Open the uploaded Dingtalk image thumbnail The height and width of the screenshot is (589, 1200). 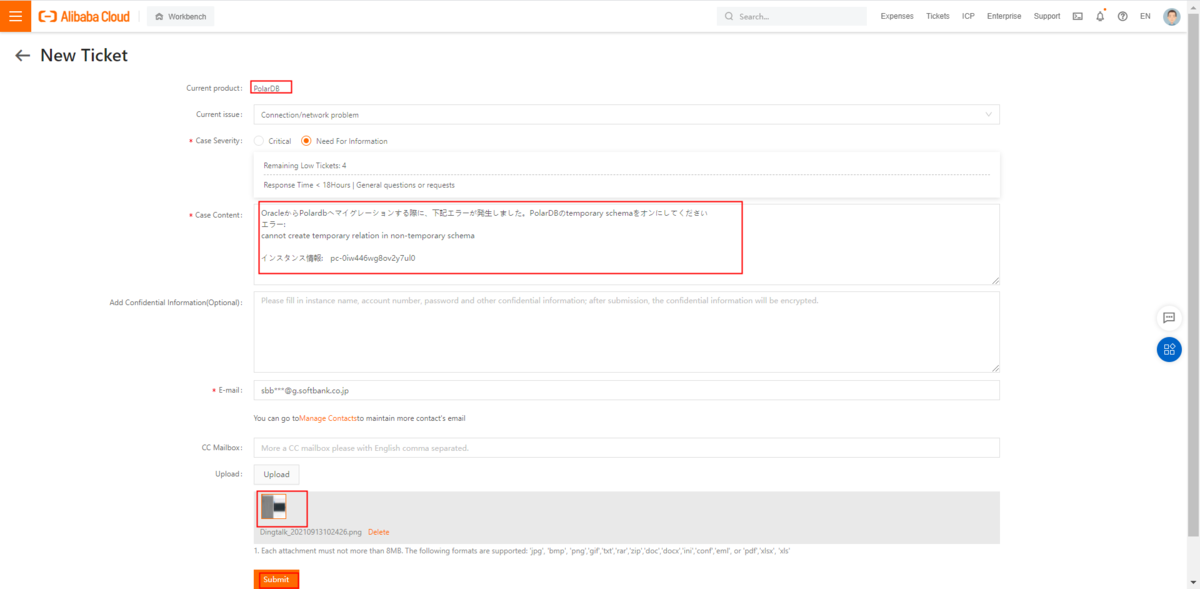[x=274, y=507]
